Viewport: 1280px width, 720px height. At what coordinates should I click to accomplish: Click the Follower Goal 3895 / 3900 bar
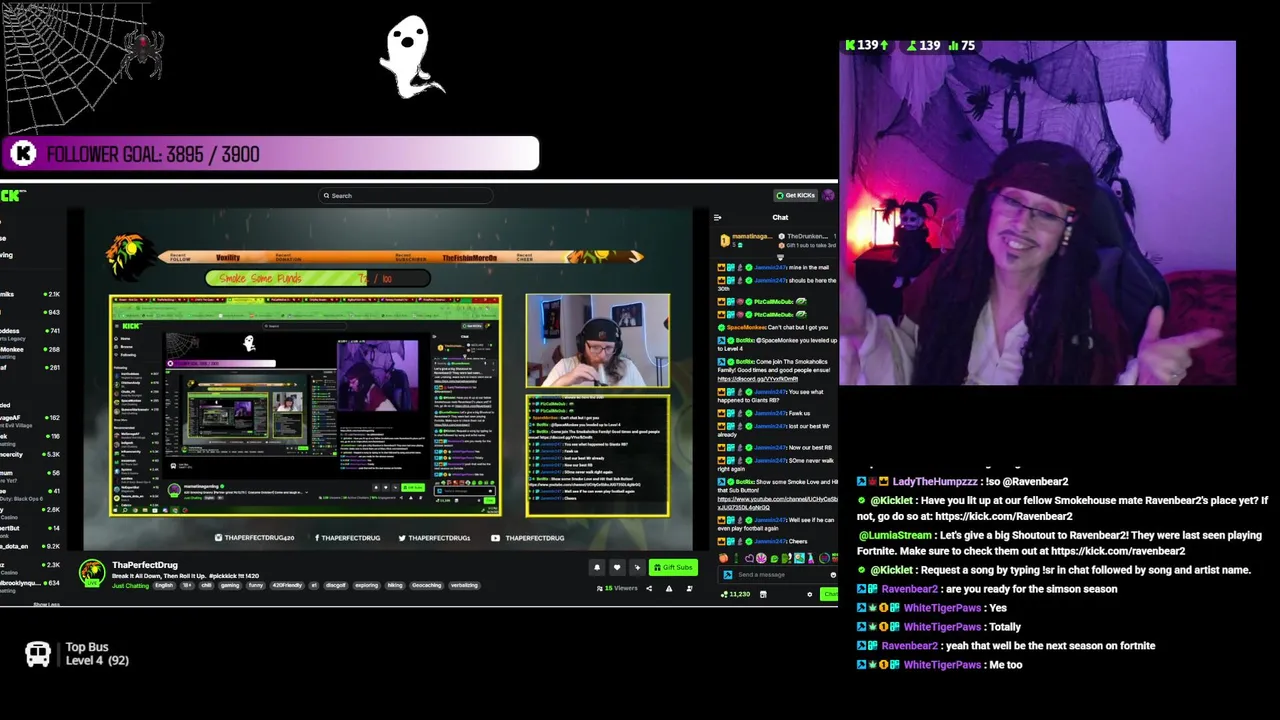(x=272, y=154)
